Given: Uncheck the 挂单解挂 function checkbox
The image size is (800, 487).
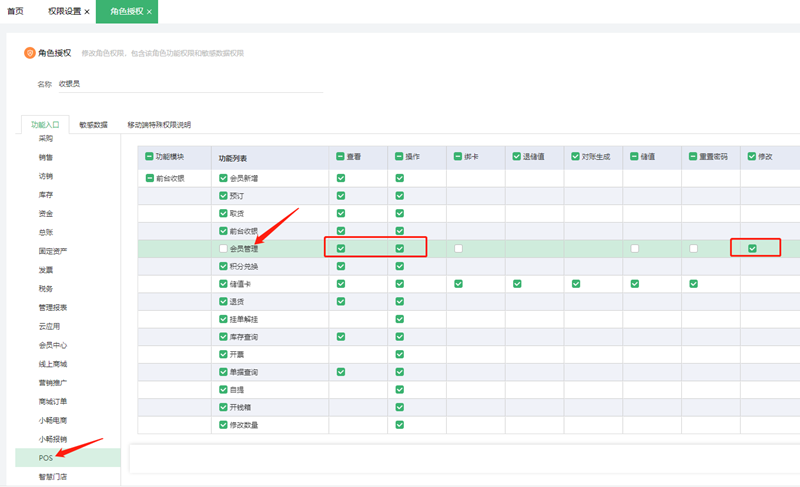Looking at the screenshot, I should tap(223, 319).
